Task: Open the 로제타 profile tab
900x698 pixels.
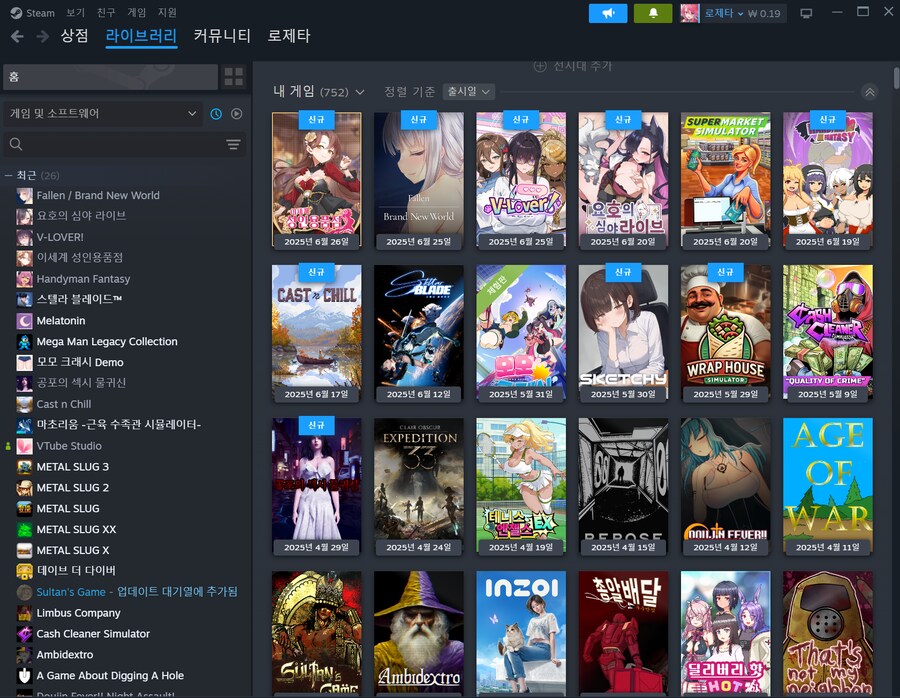Action: coord(289,36)
